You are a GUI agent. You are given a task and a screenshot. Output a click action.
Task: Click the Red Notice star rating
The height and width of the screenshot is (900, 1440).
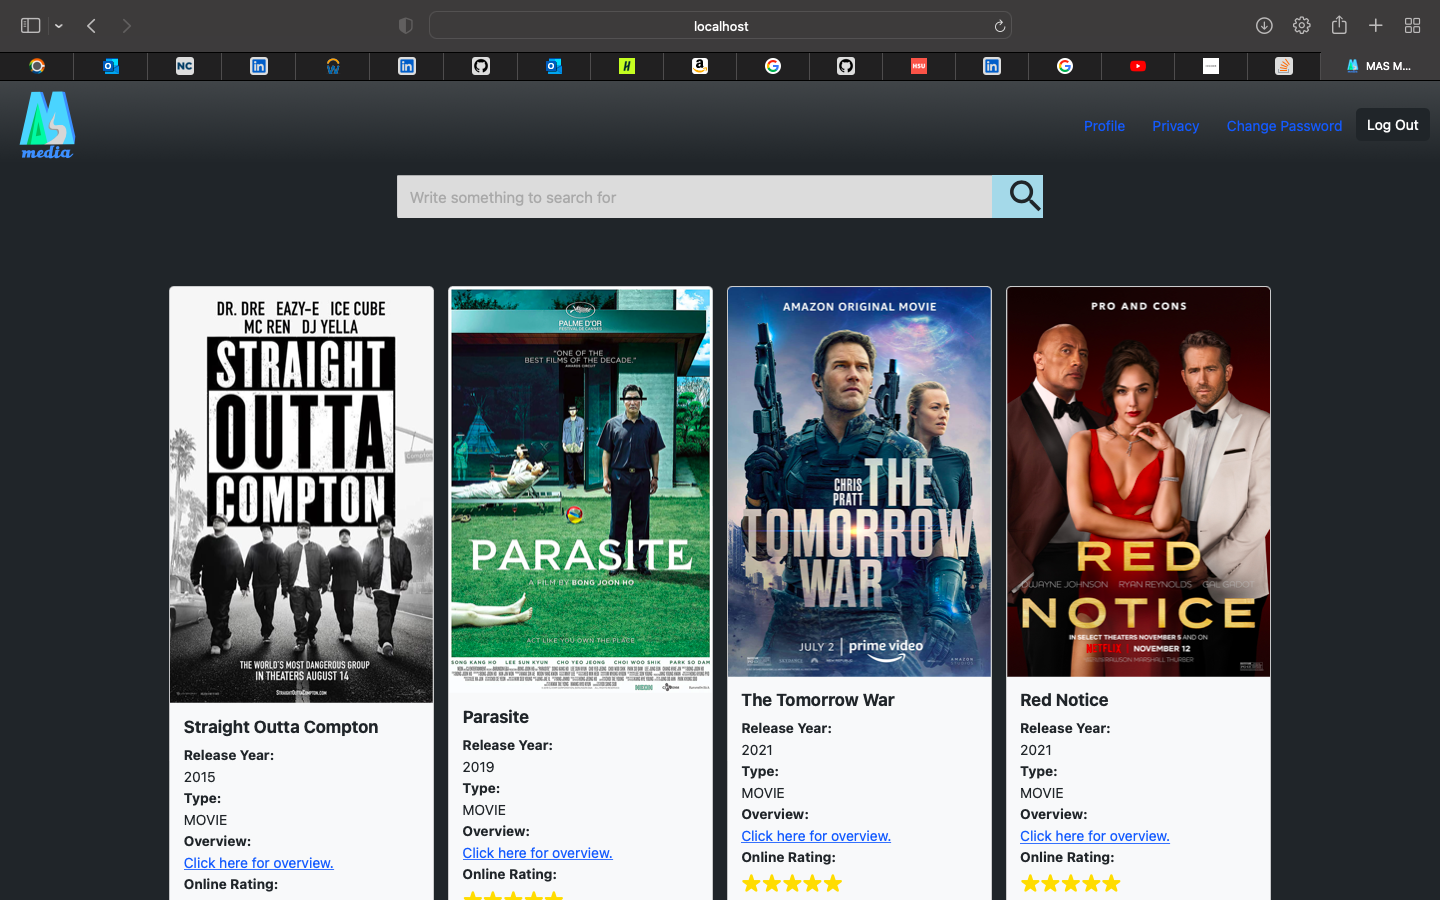tap(1070, 883)
